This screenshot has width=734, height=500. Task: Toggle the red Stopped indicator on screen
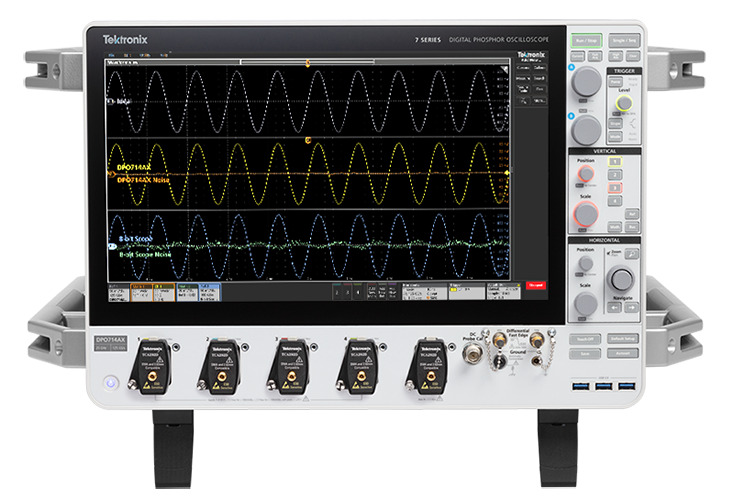[x=536, y=285]
